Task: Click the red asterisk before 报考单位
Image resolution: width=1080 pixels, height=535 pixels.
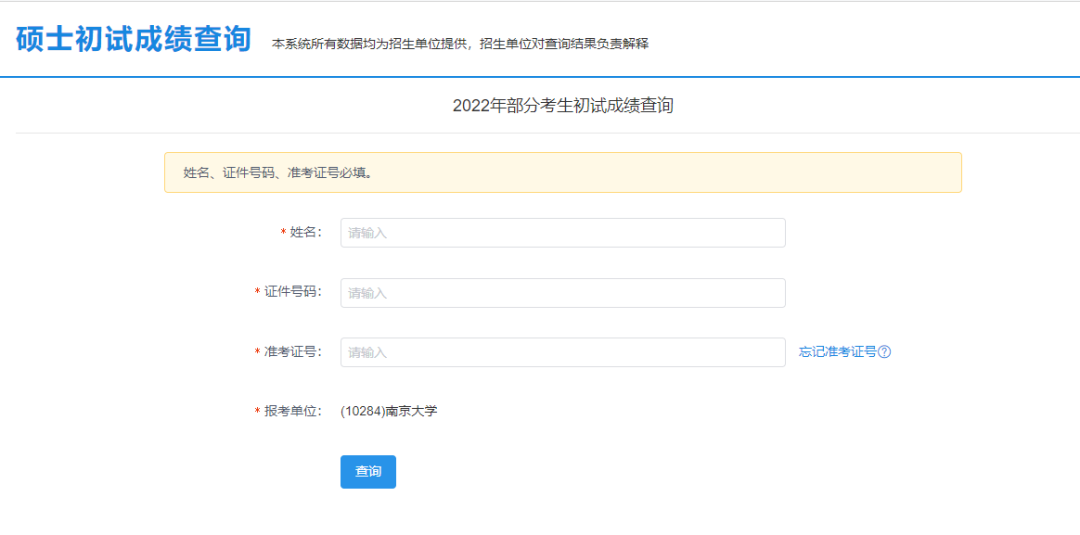Action: [258, 412]
